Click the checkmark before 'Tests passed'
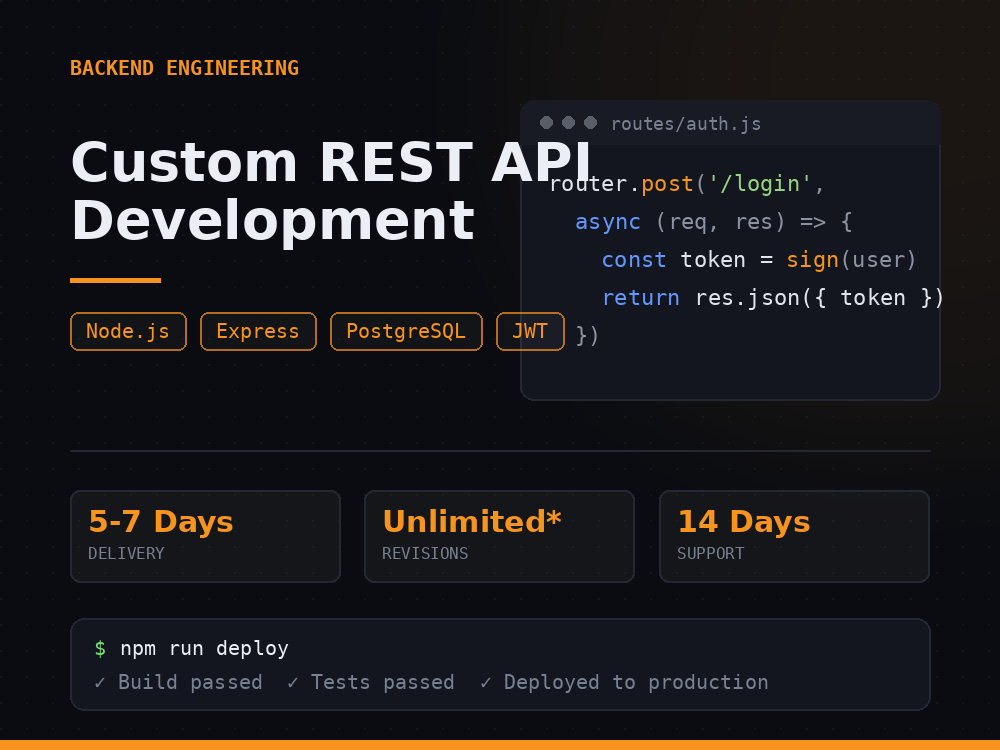The image size is (1000, 750). point(292,683)
